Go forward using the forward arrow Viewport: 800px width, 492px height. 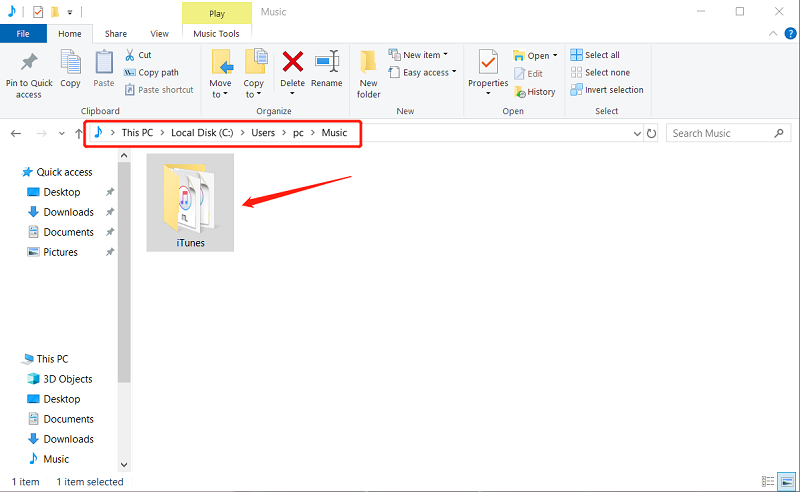coord(41,134)
